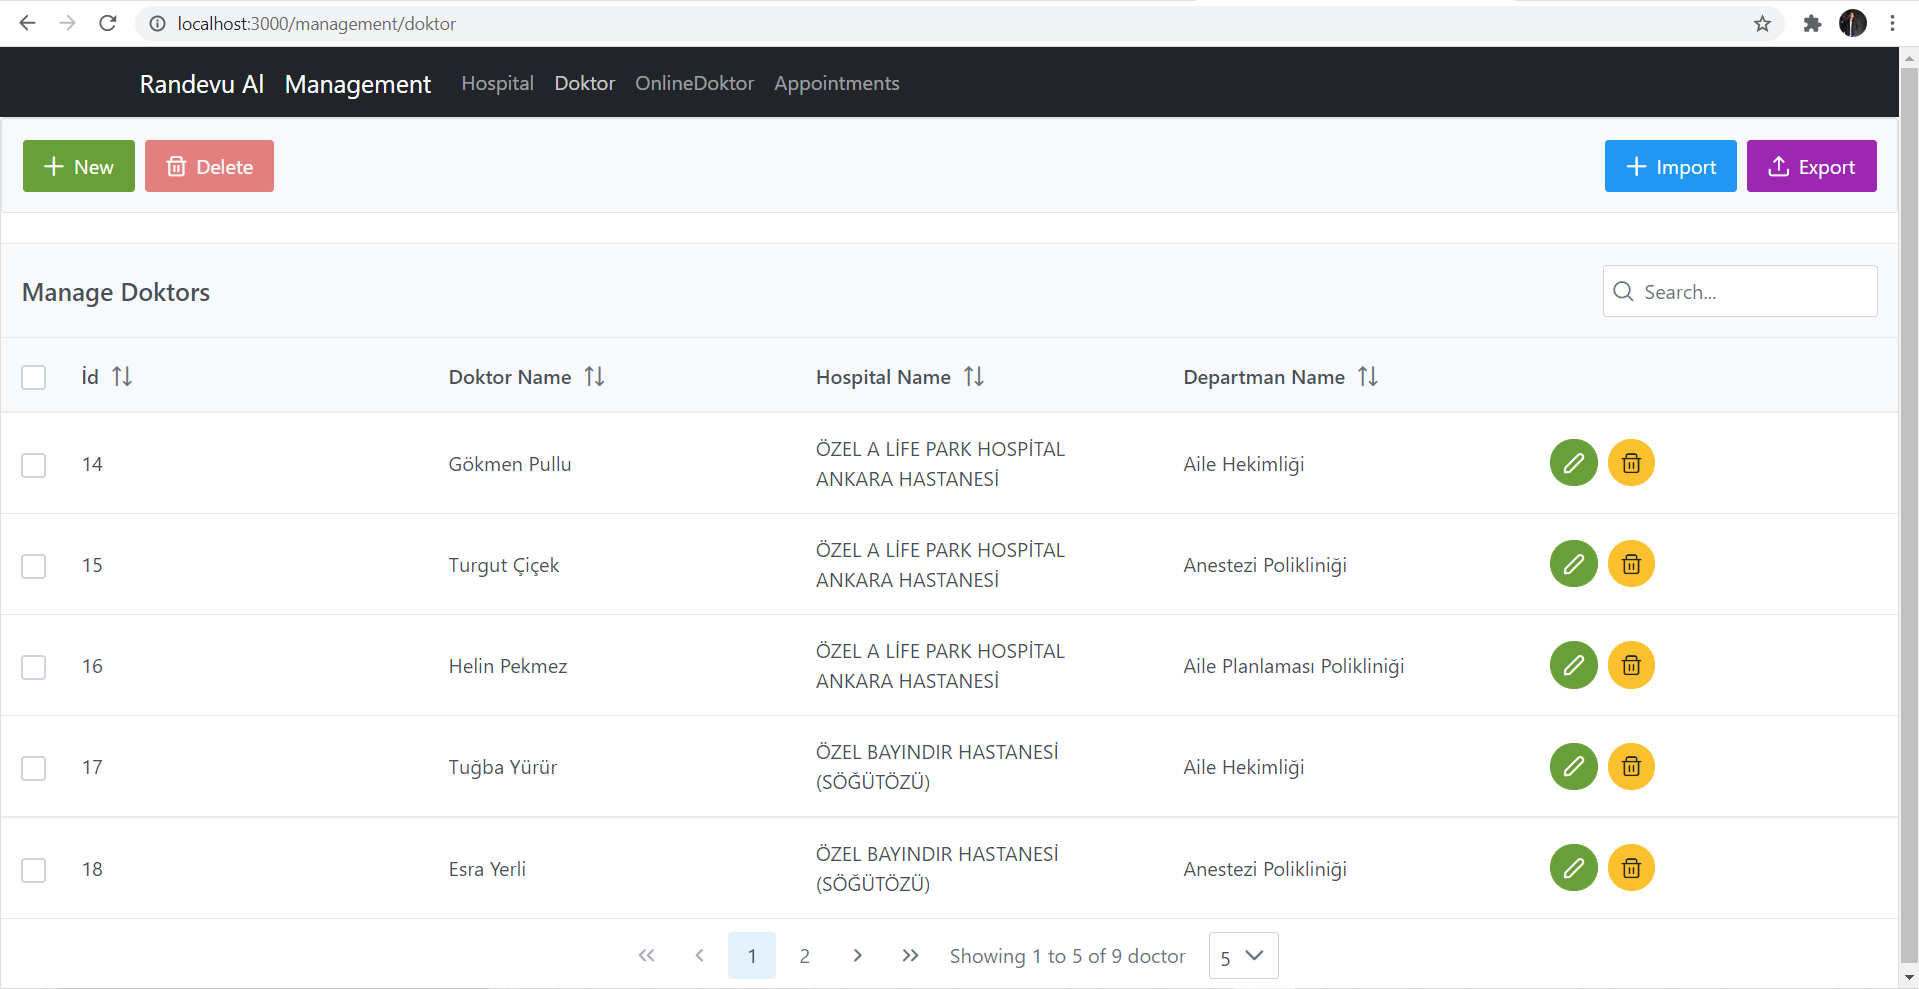Open the Appointments section

[836, 83]
